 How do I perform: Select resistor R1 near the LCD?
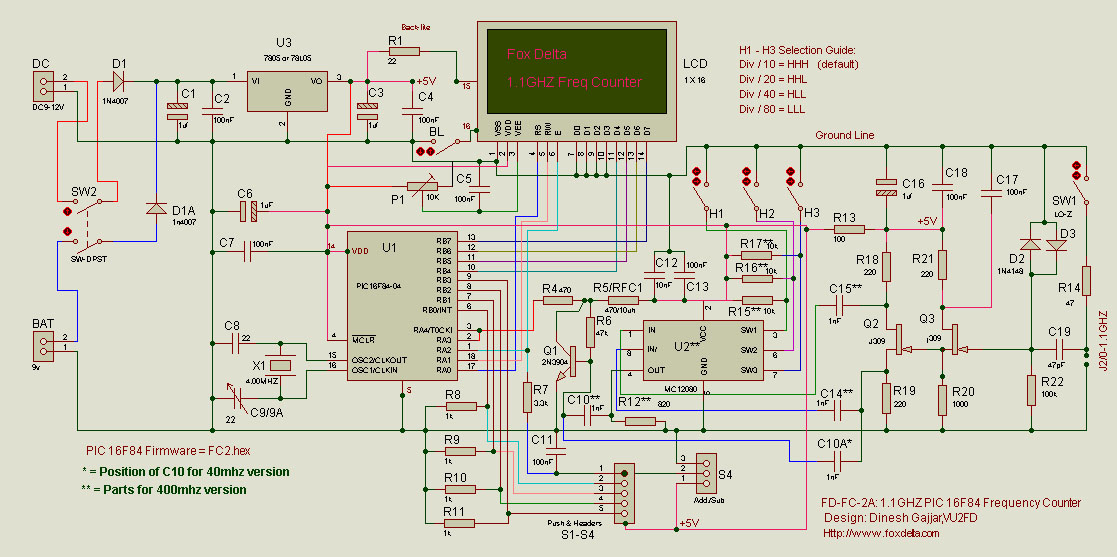pyautogui.click(x=404, y=51)
